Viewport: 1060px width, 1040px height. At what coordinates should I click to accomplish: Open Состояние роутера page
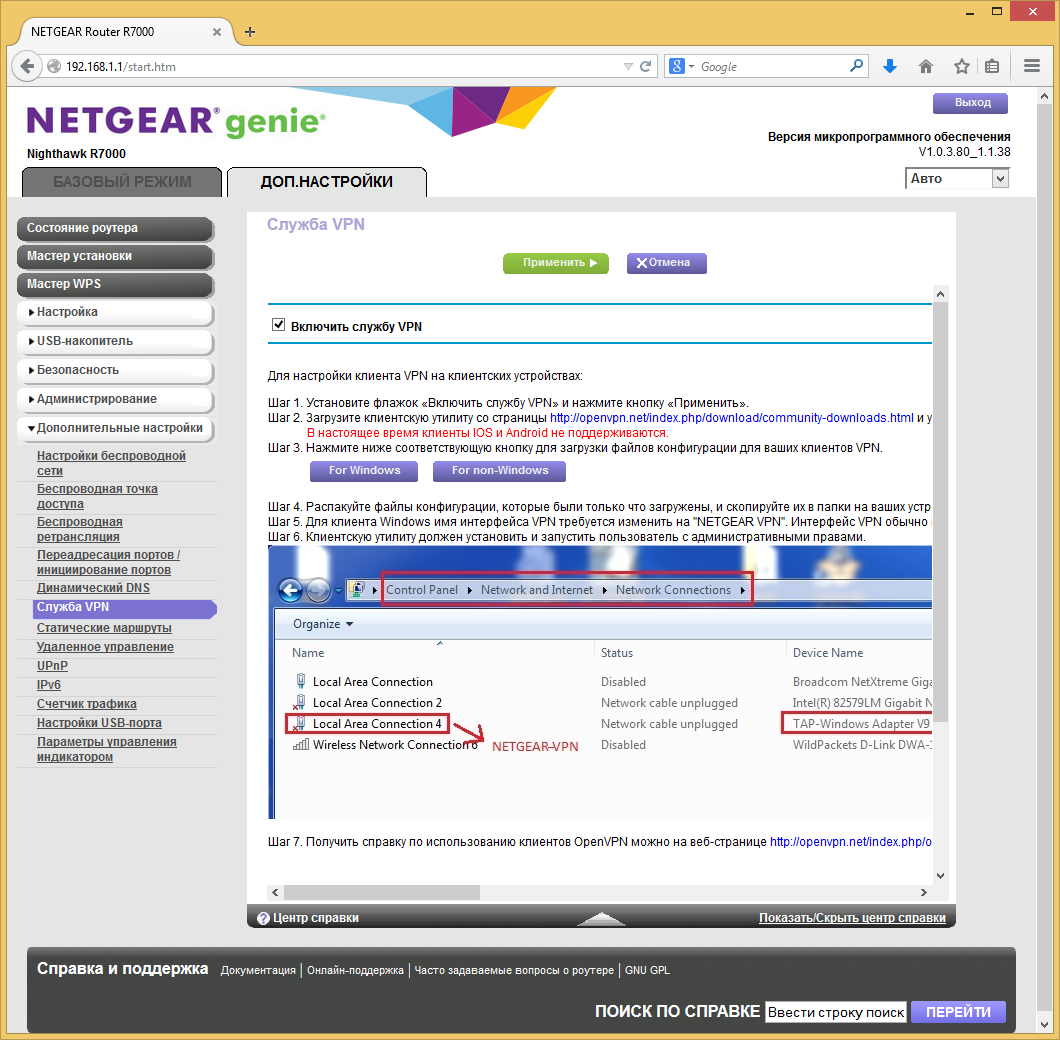point(115,229)
